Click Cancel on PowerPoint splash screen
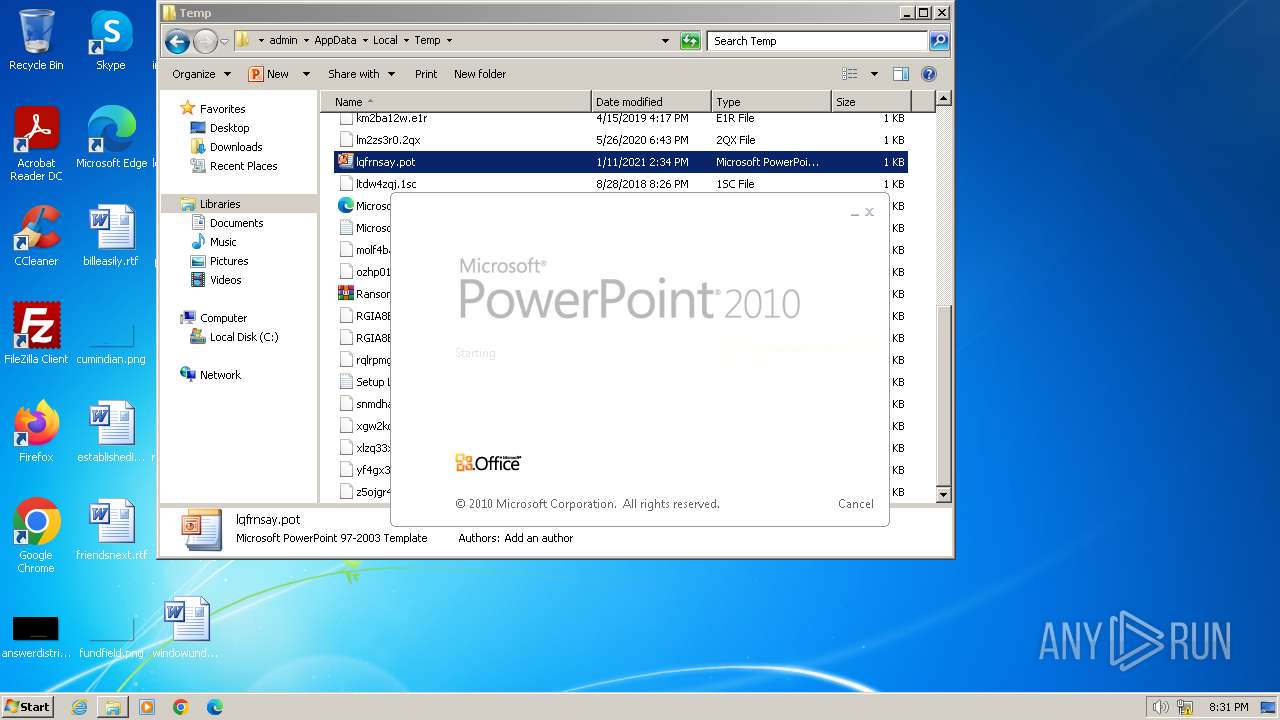This screenshot has width=1280, height=720. point(855,504)
